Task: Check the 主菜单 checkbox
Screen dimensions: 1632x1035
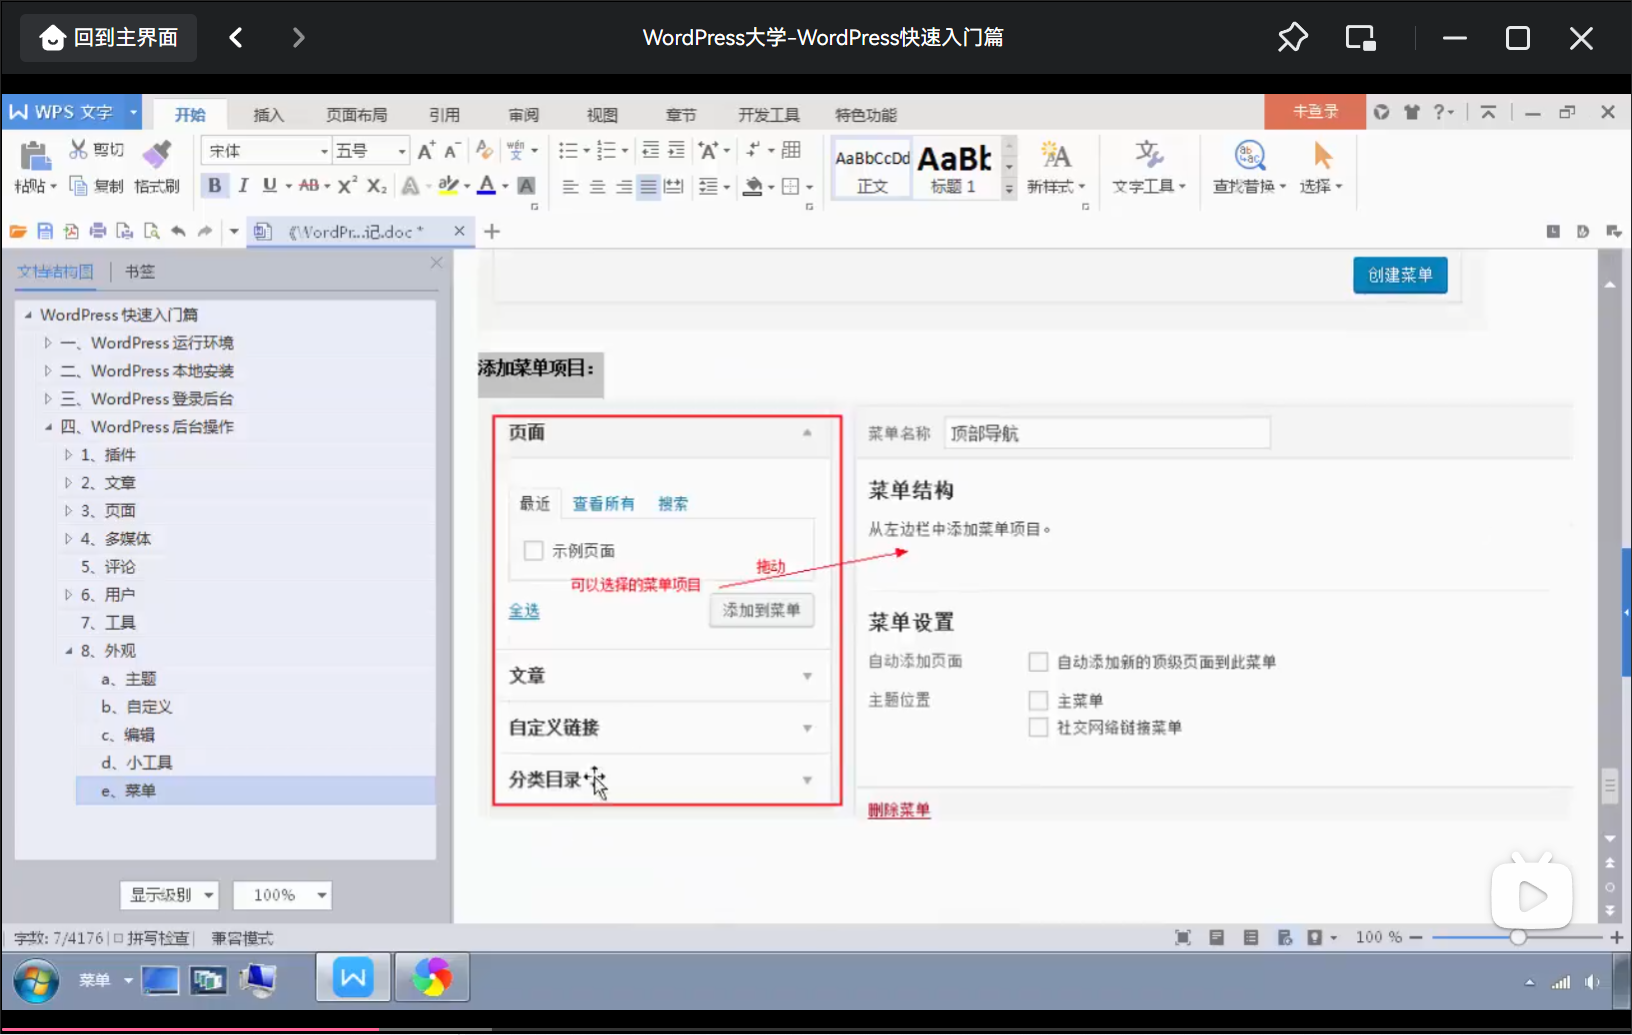Action: [x=1038, y=700]
